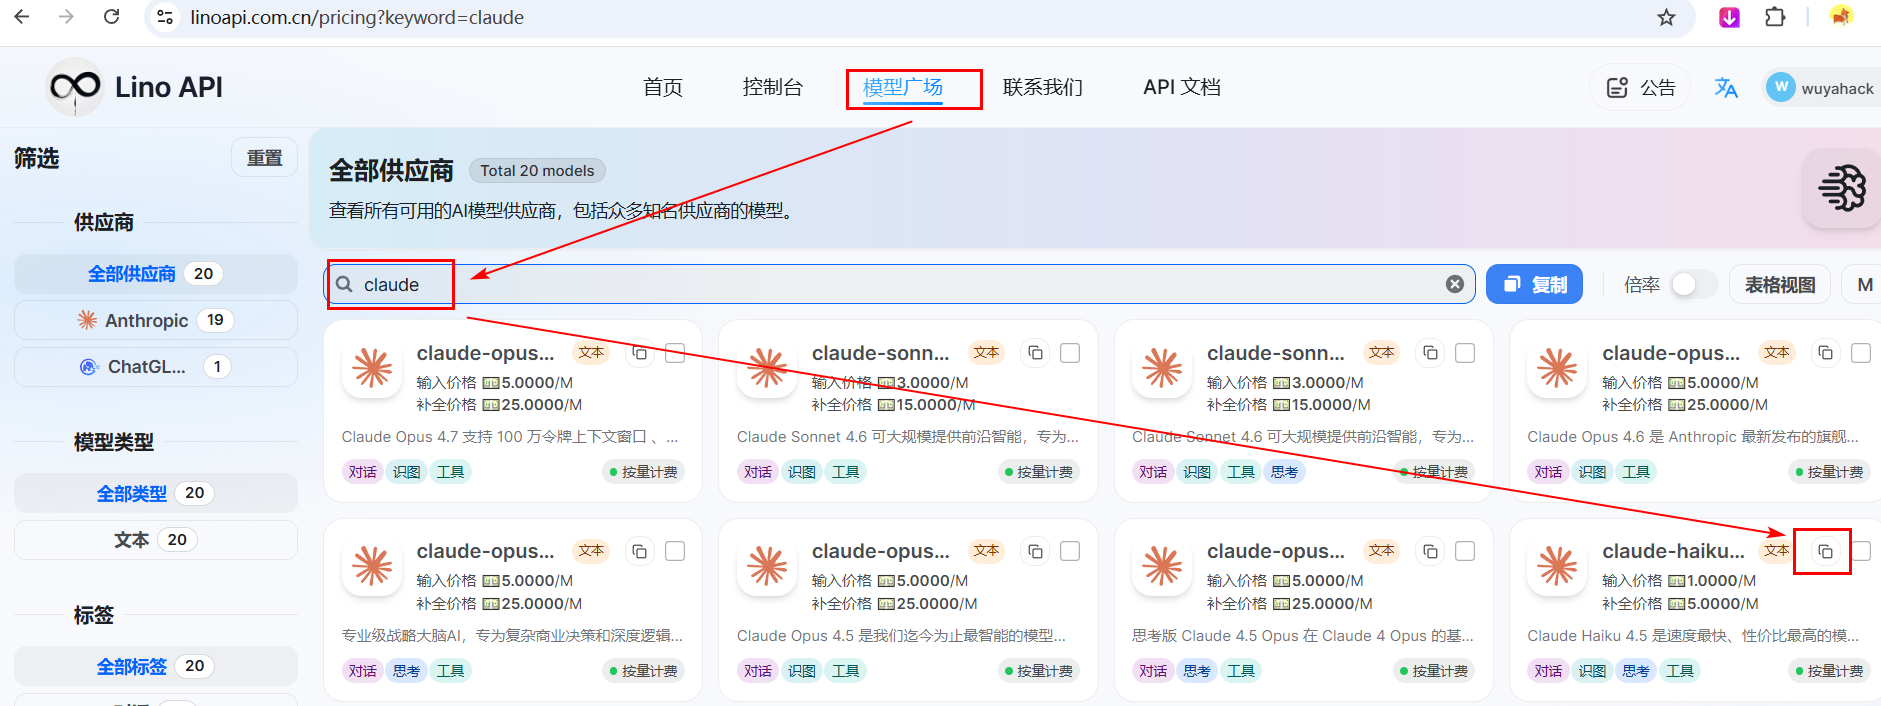1881x706 pixels.
Task: Open the language translation switcher
Action: [1725, 88]
